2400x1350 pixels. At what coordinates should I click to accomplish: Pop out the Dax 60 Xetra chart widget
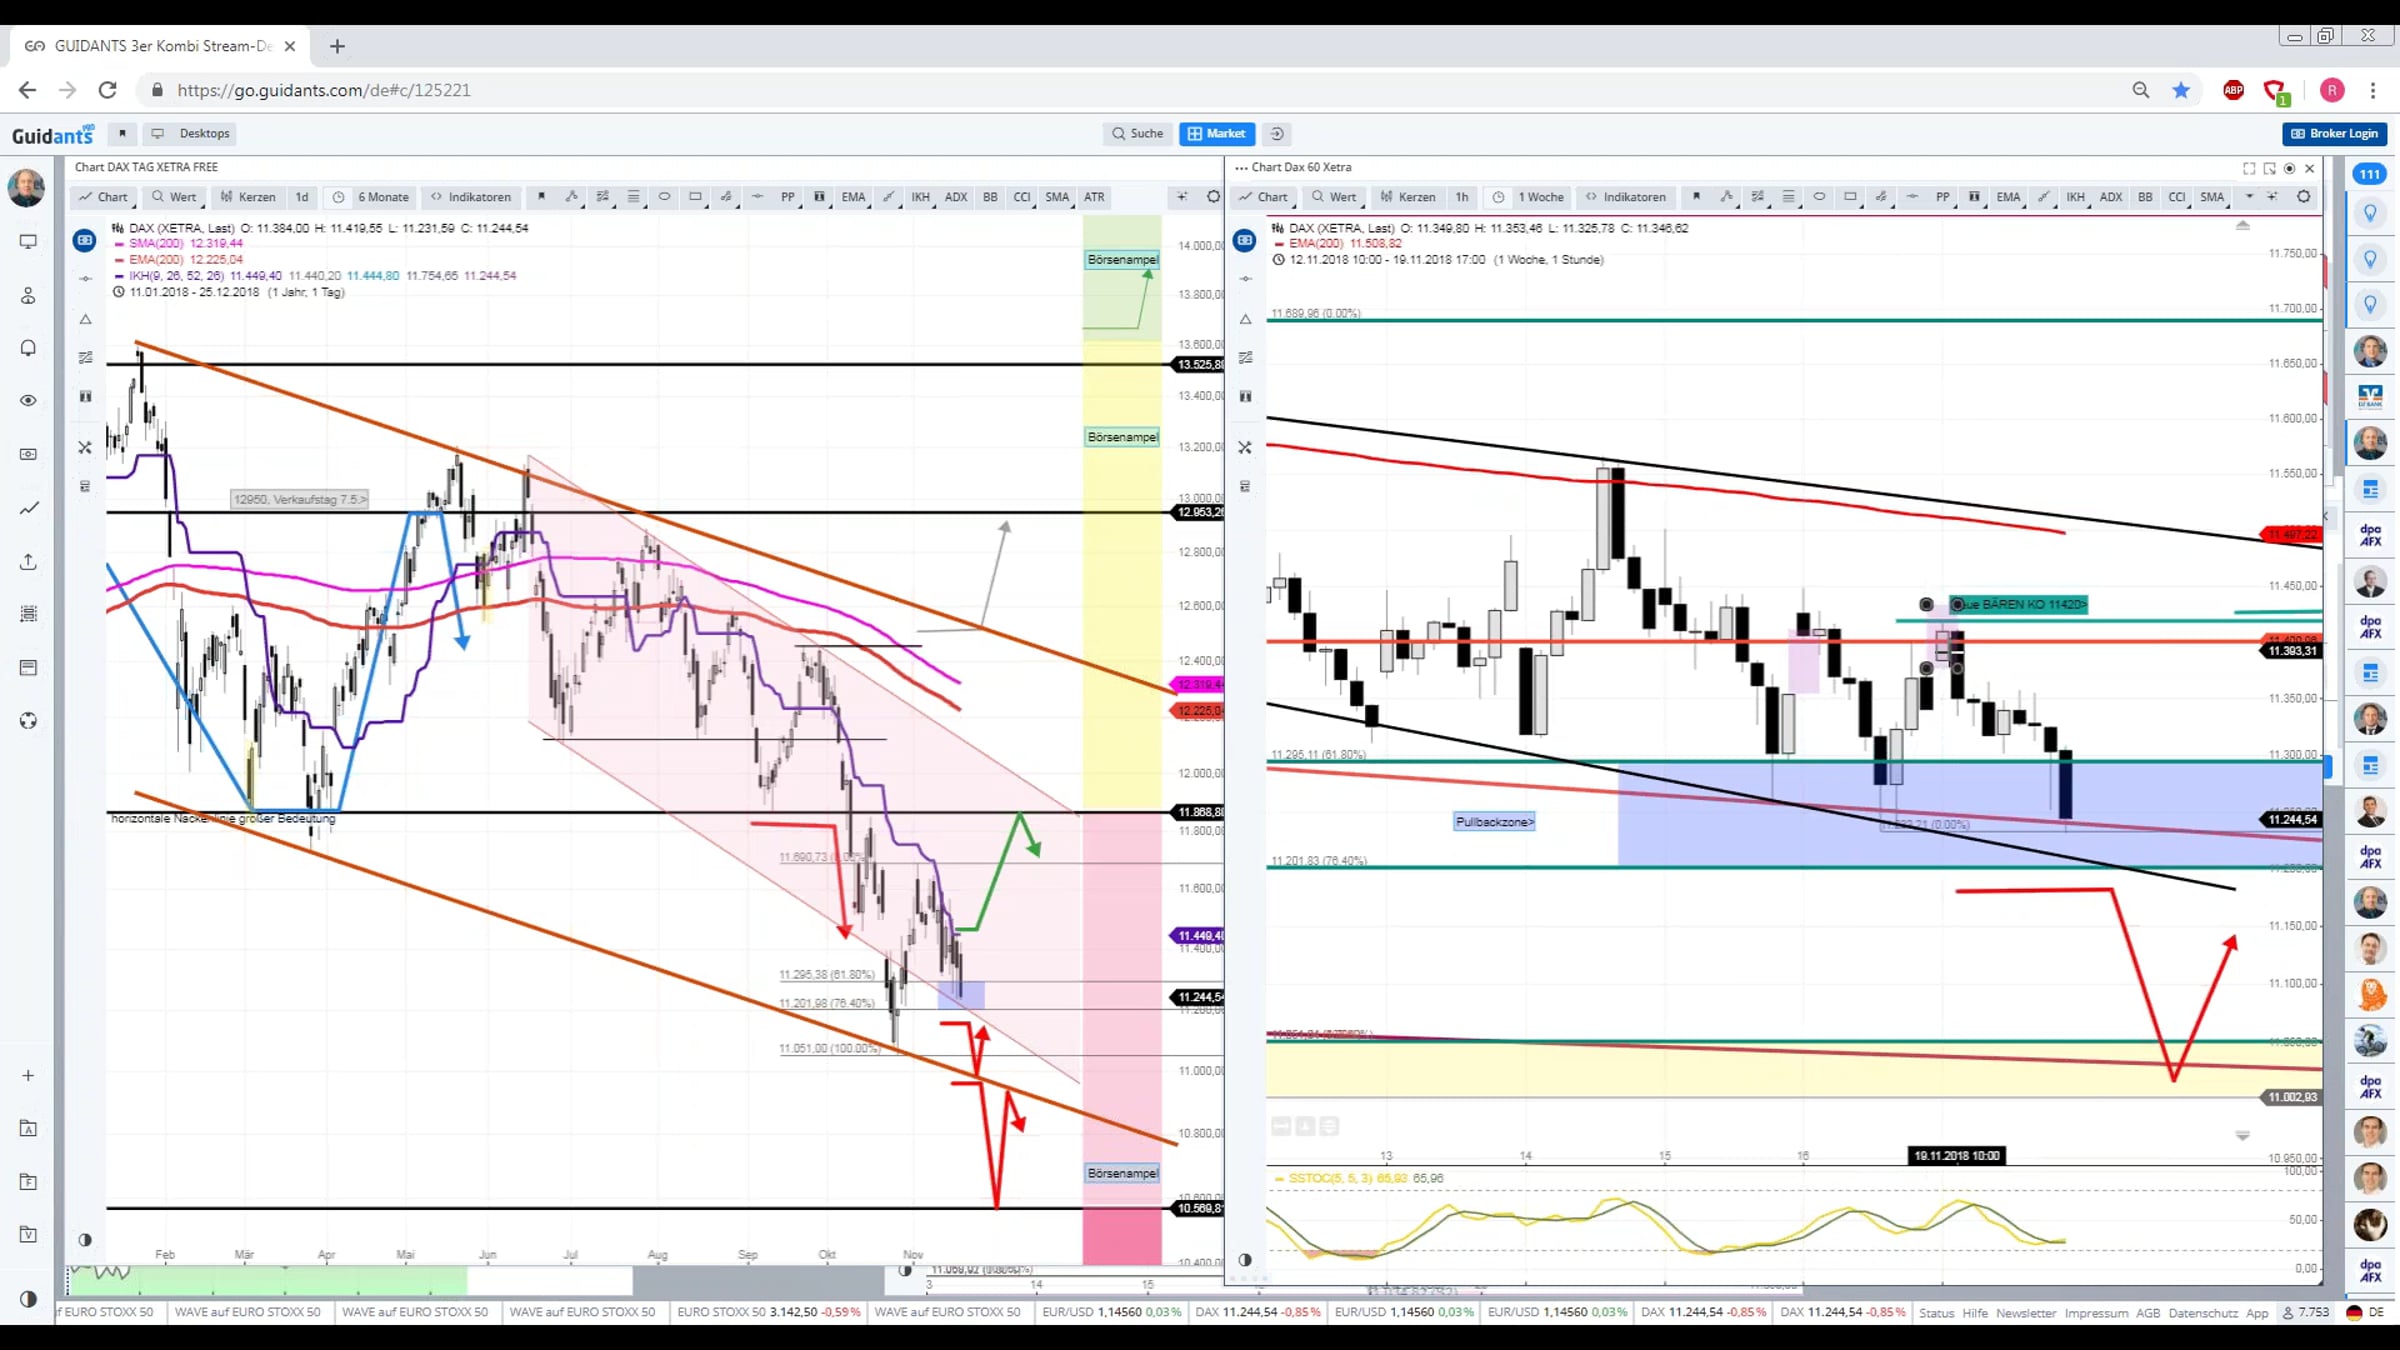2269,168
